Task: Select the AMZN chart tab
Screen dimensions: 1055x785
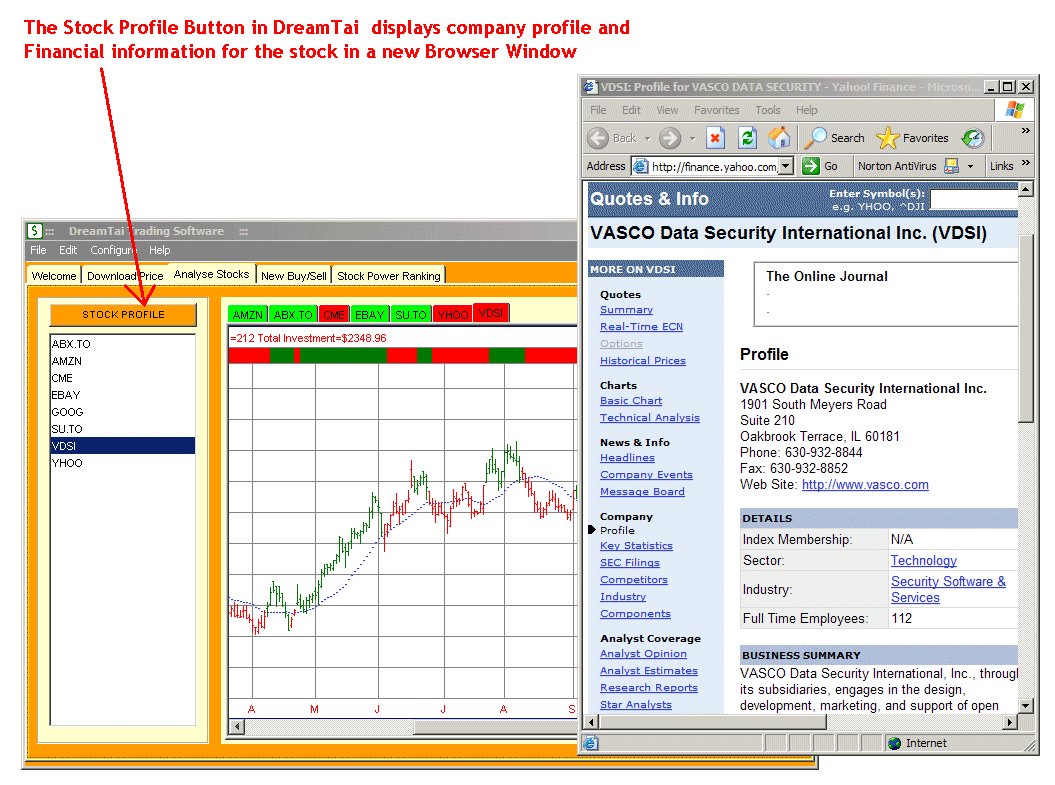Action: pos(248,315)
